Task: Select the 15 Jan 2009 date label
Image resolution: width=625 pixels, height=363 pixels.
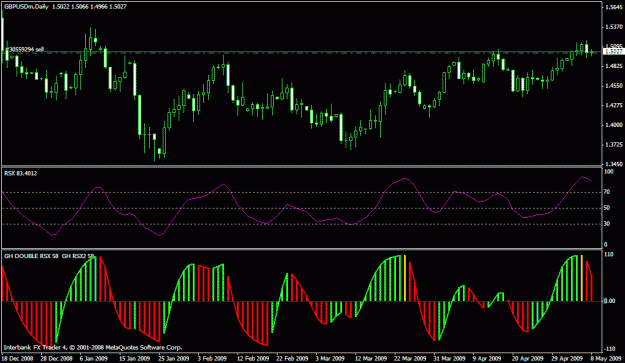Action: click(134, 358)
